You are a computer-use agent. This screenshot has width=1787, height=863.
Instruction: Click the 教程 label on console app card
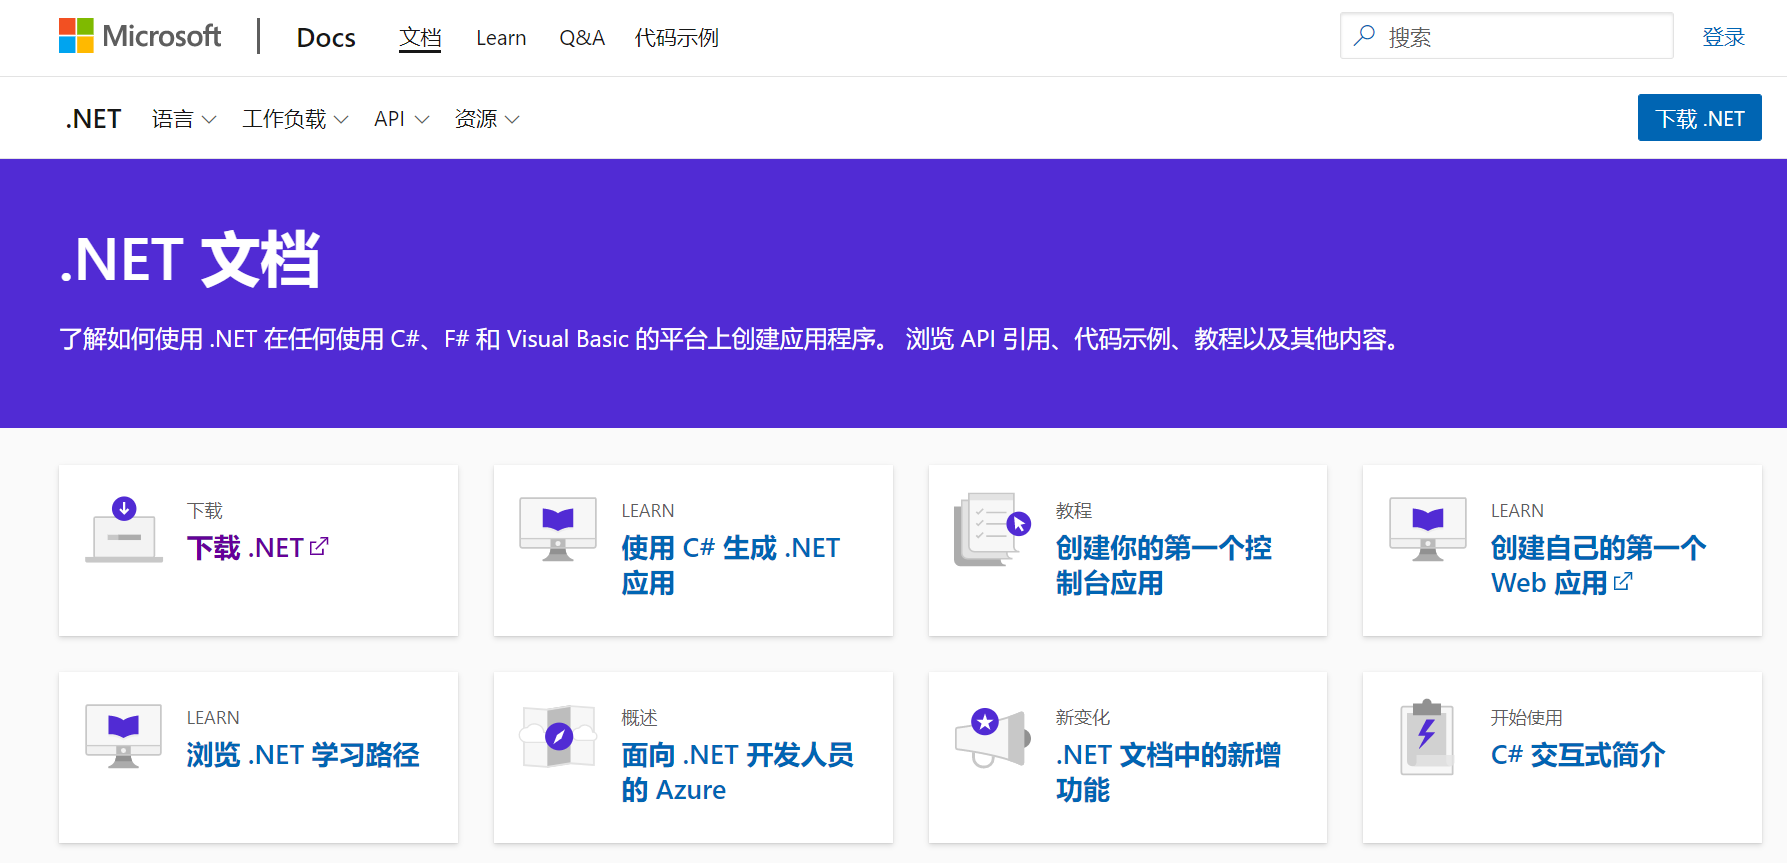click(x=1074, y=511)
